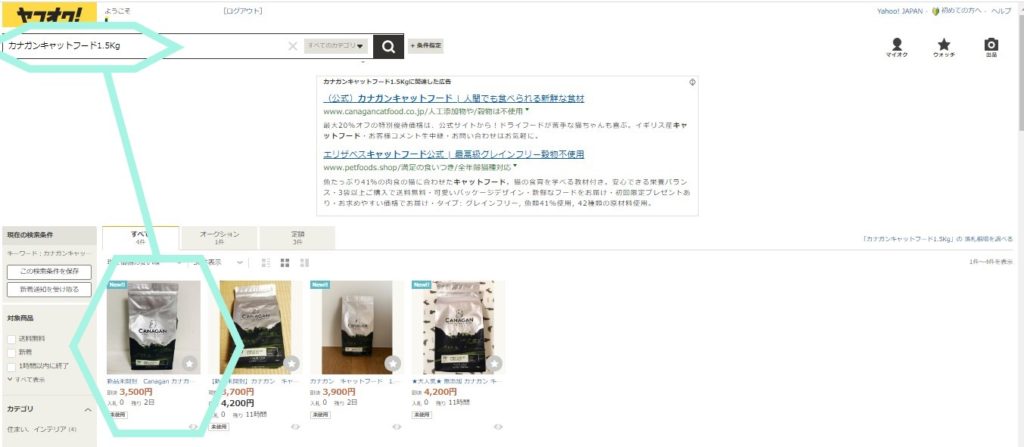Open the すべてのカテゴリ category dropdown

(336, 46)
